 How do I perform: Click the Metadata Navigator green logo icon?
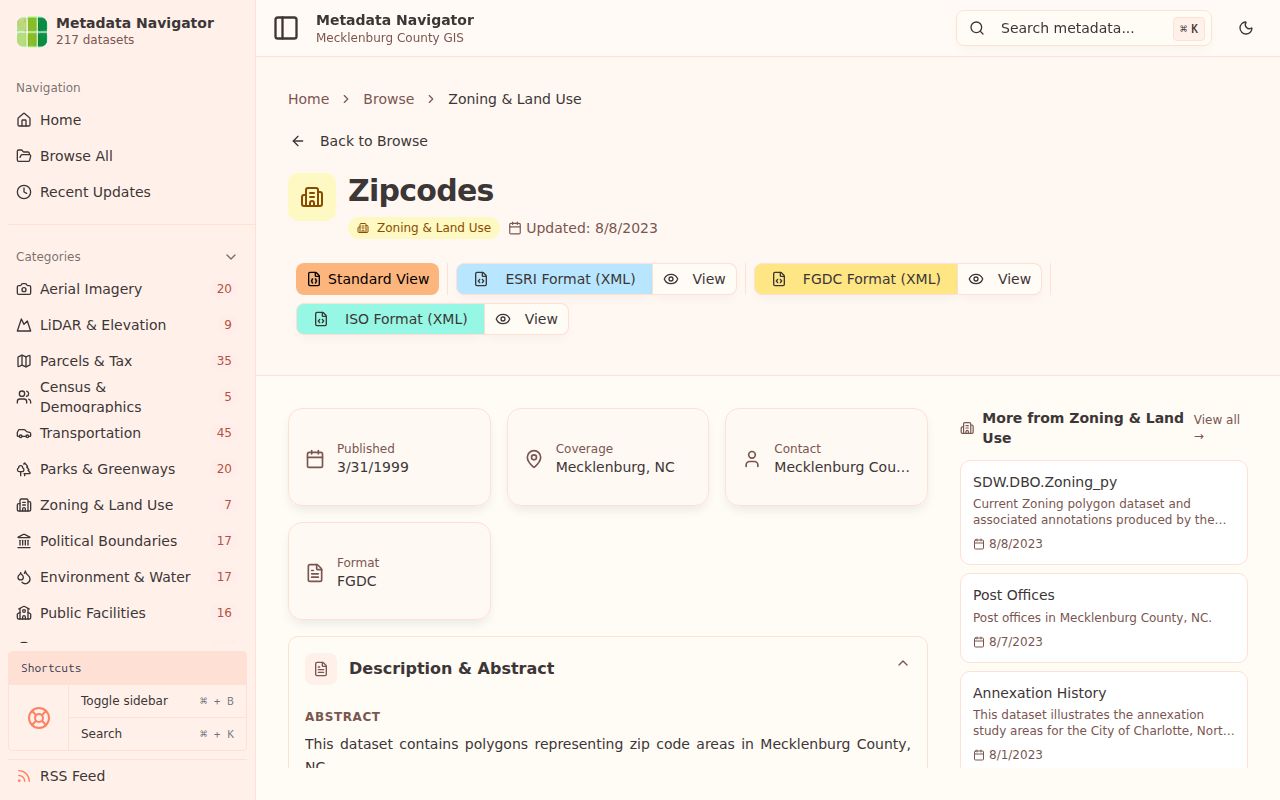32,31
